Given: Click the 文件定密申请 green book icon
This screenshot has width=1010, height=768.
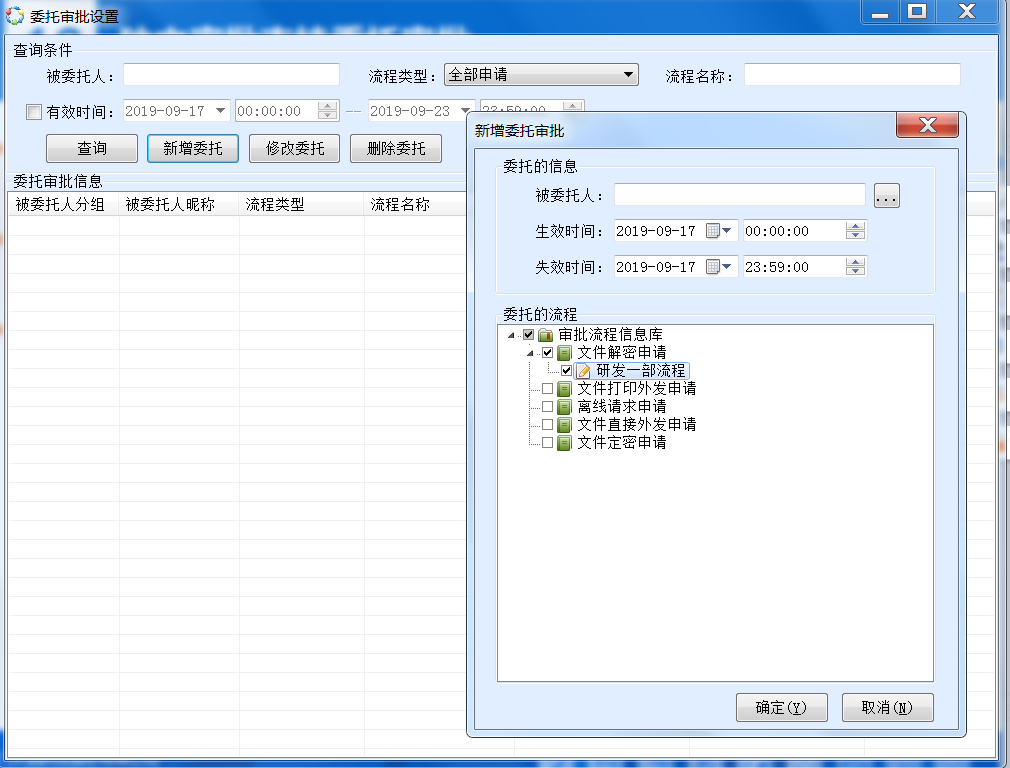Looking at the screenshot, I should [x=564, y=443].
